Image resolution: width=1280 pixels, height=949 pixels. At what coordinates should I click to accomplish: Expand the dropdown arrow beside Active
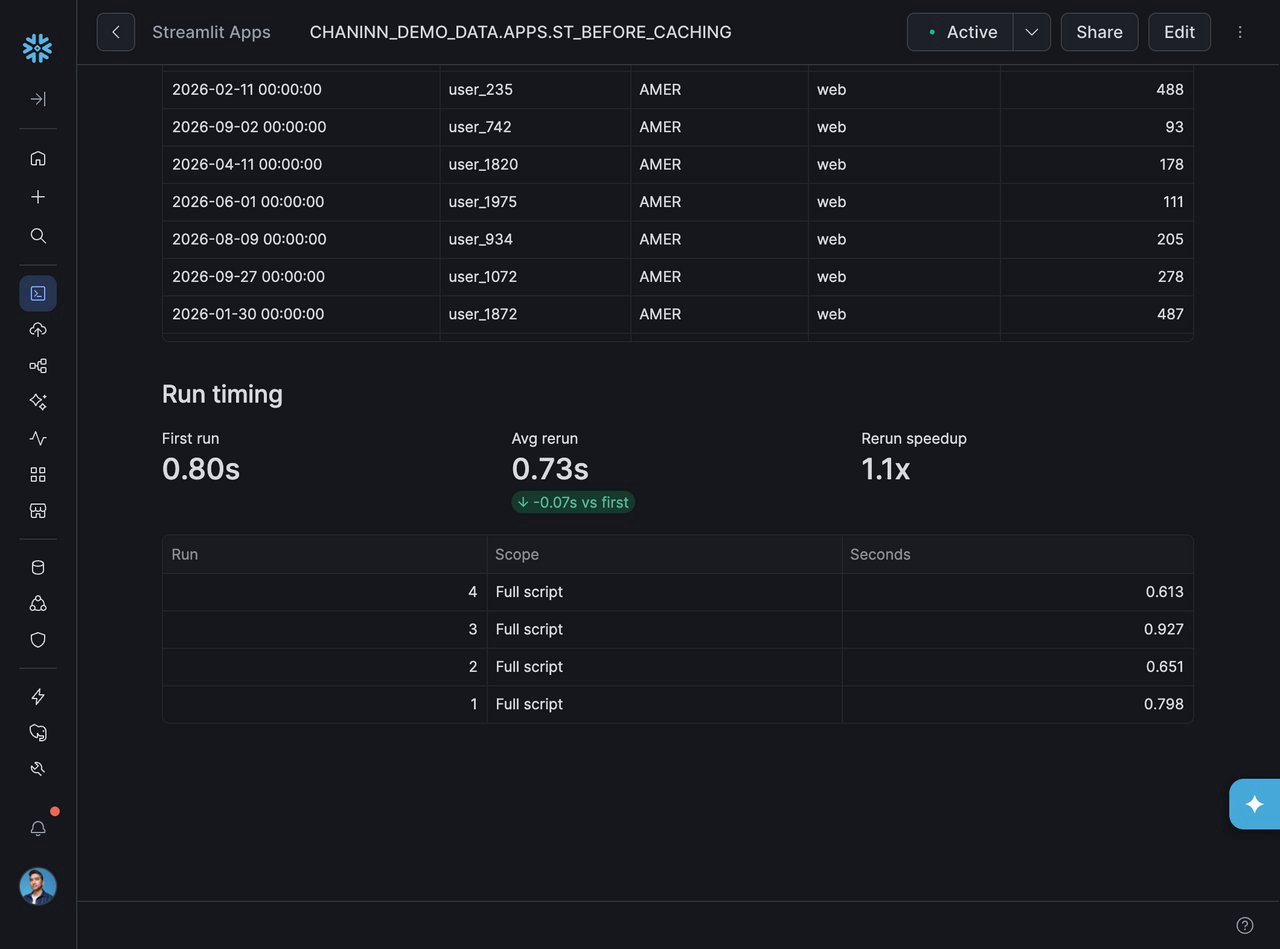click(x=1032, y=32)
